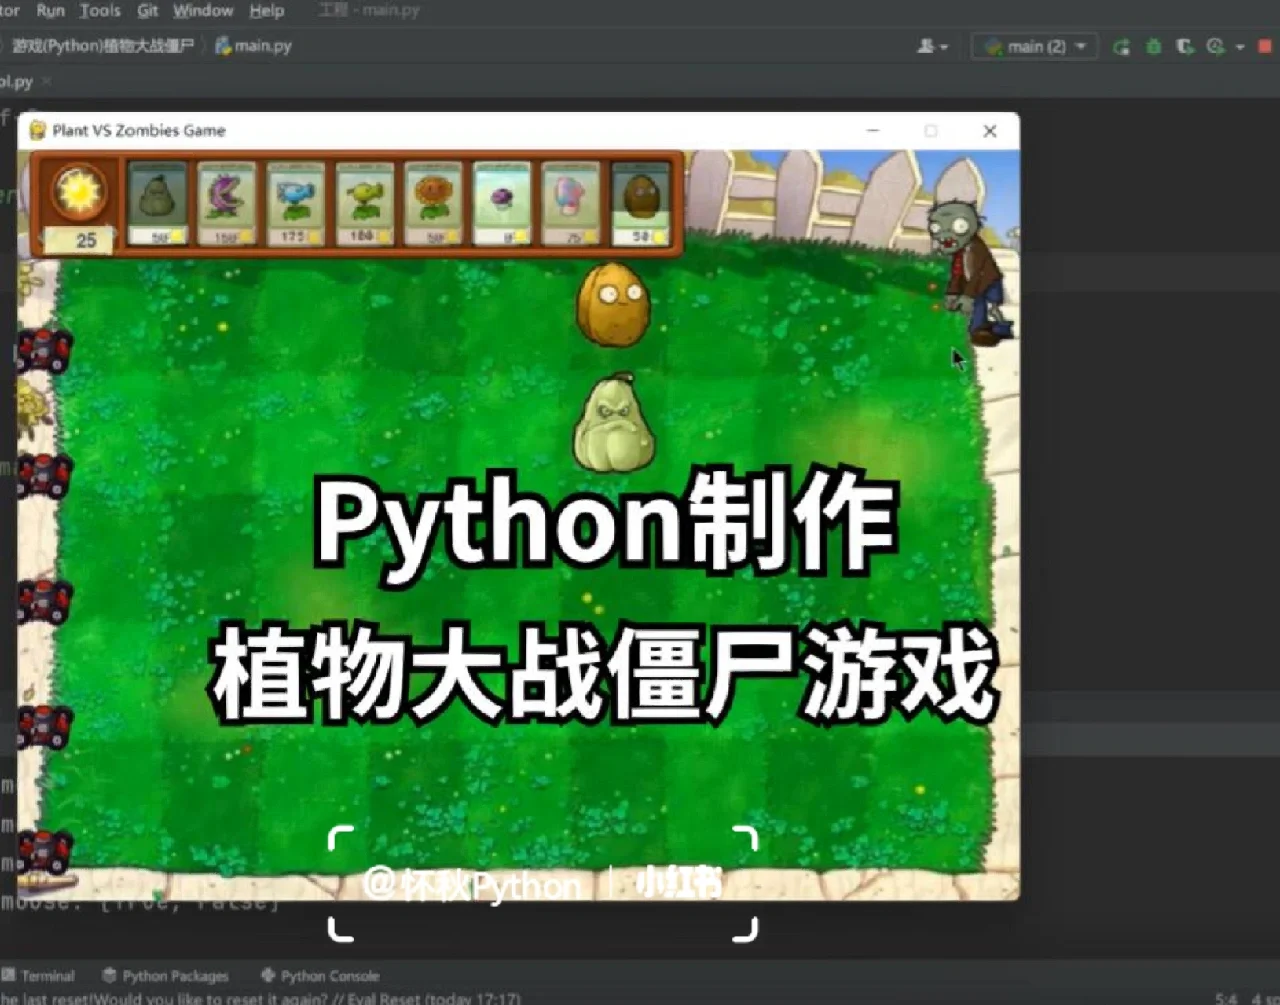Open the Run menu in PyCharm
1280x1005 pixels.
50,11
